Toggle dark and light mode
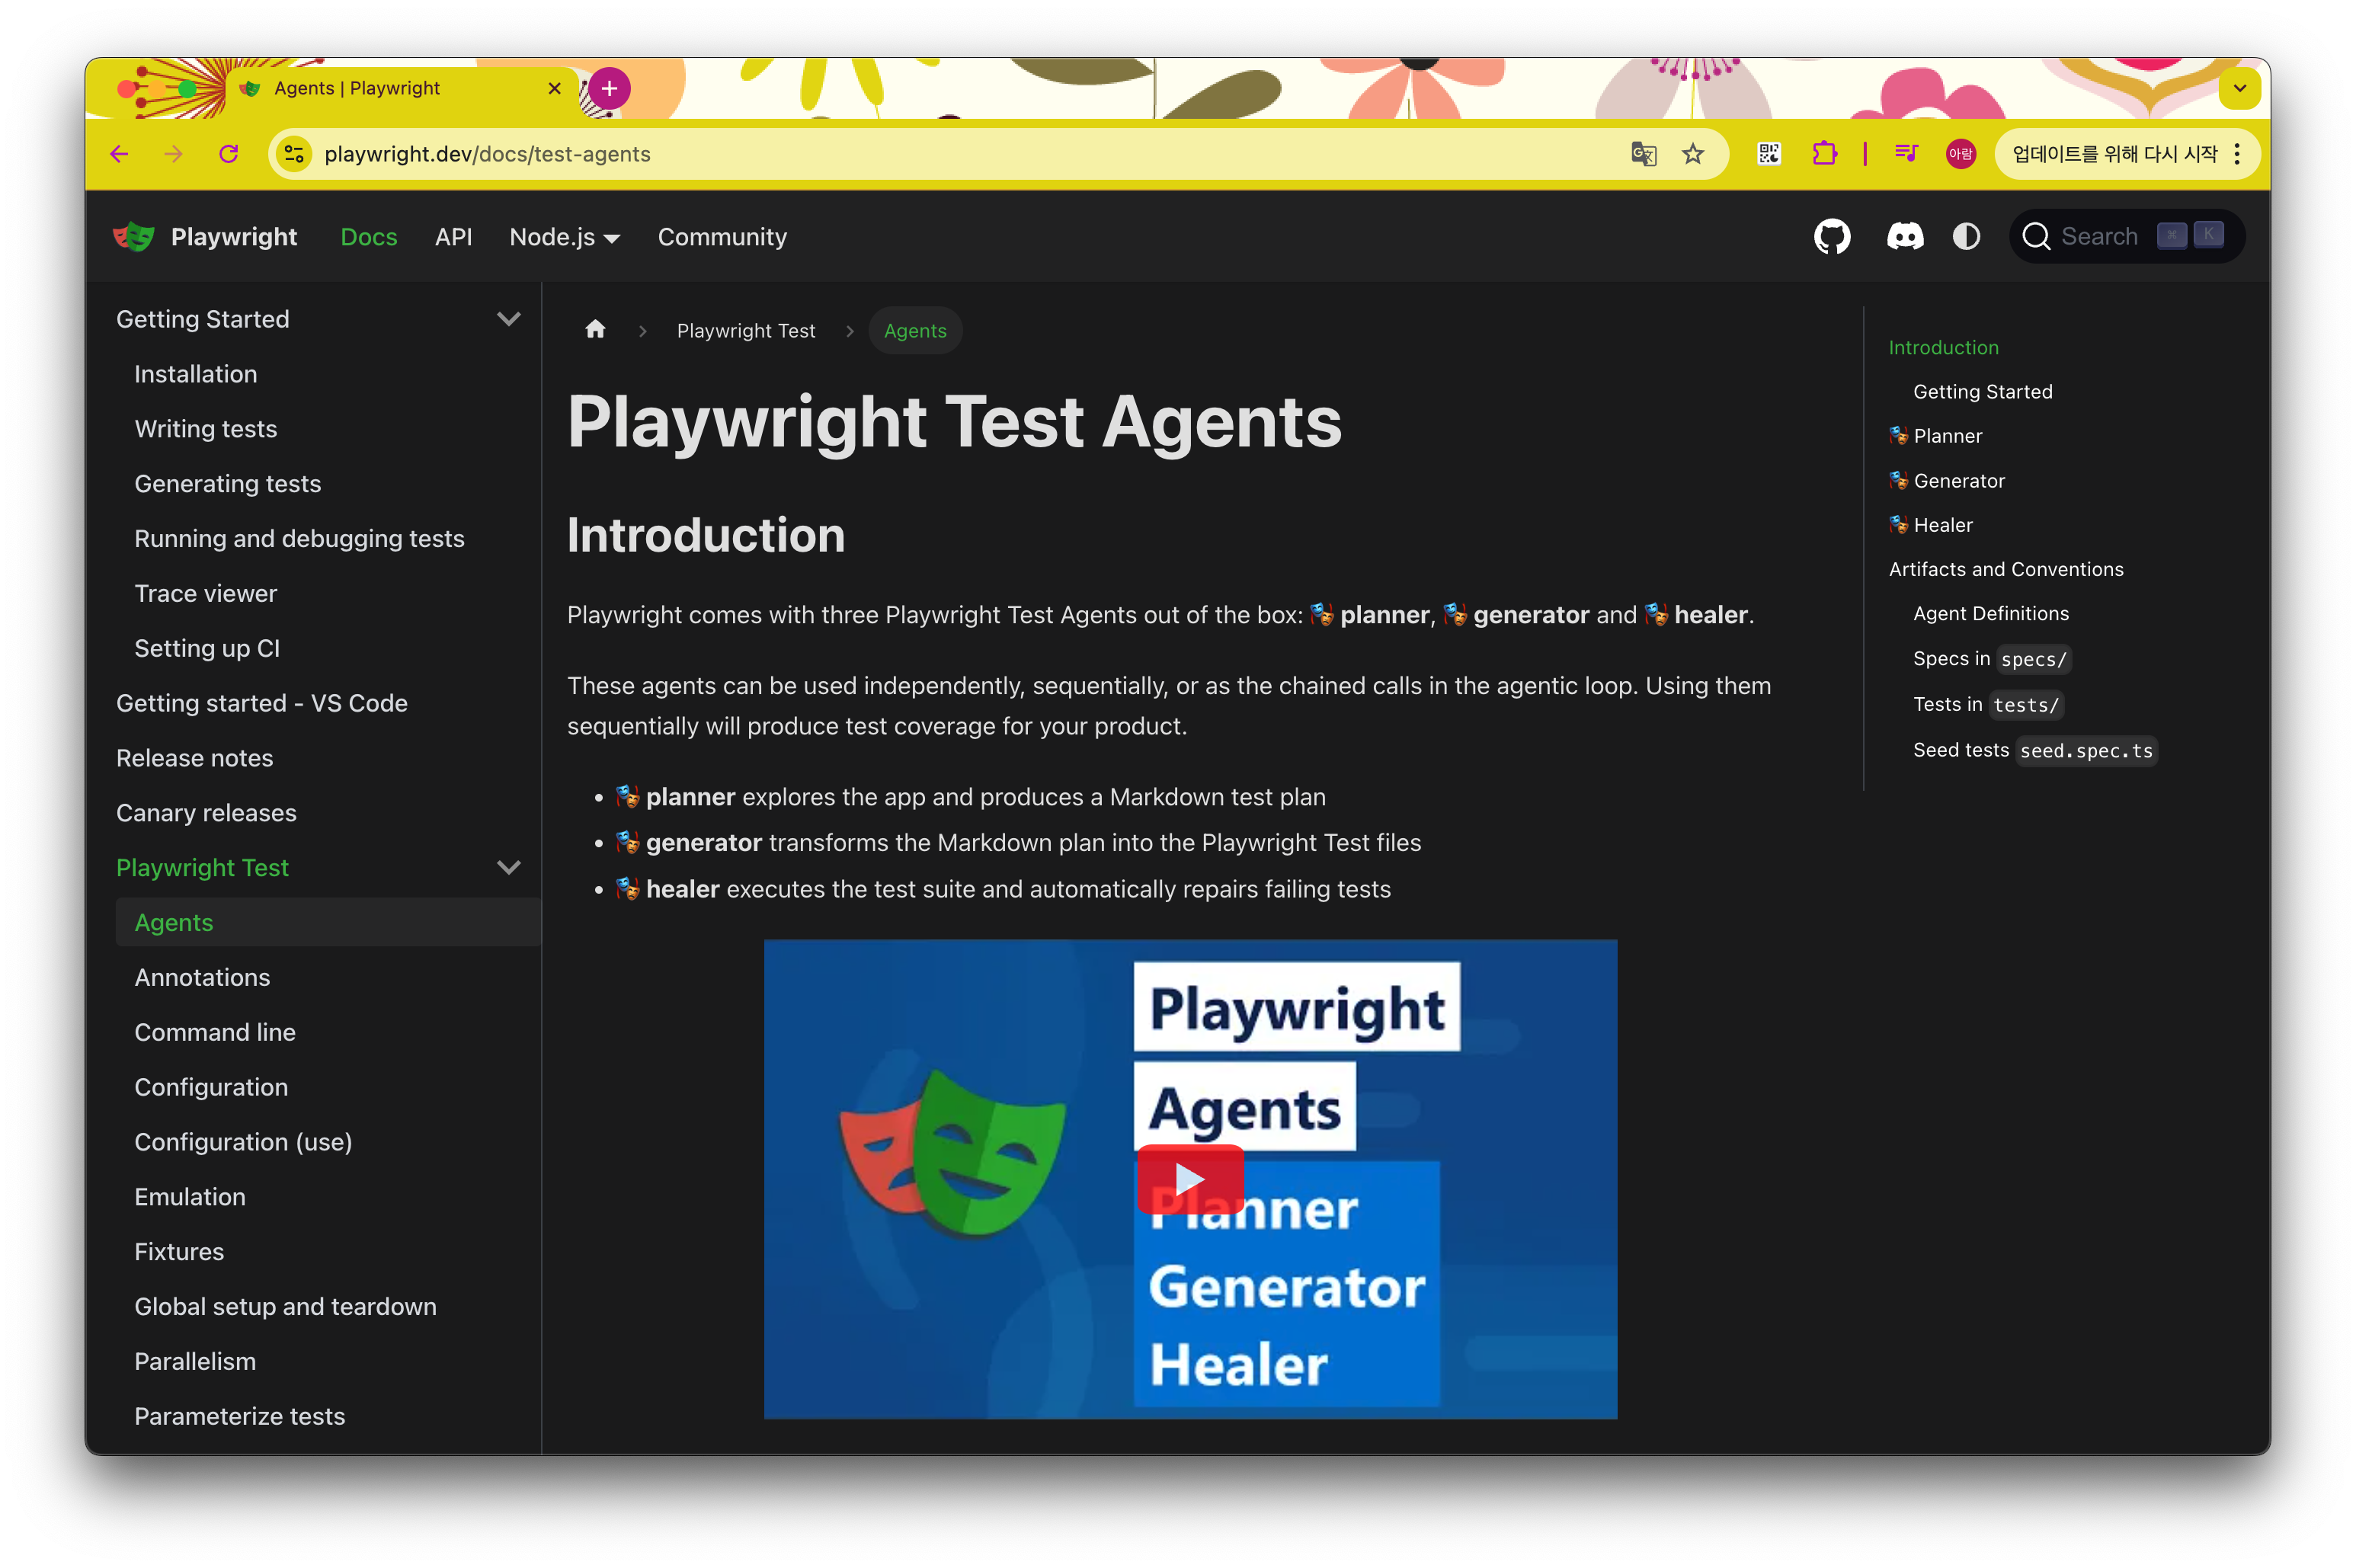The width and height of the screenshot is (2356, 1568). coord(1966,237)
